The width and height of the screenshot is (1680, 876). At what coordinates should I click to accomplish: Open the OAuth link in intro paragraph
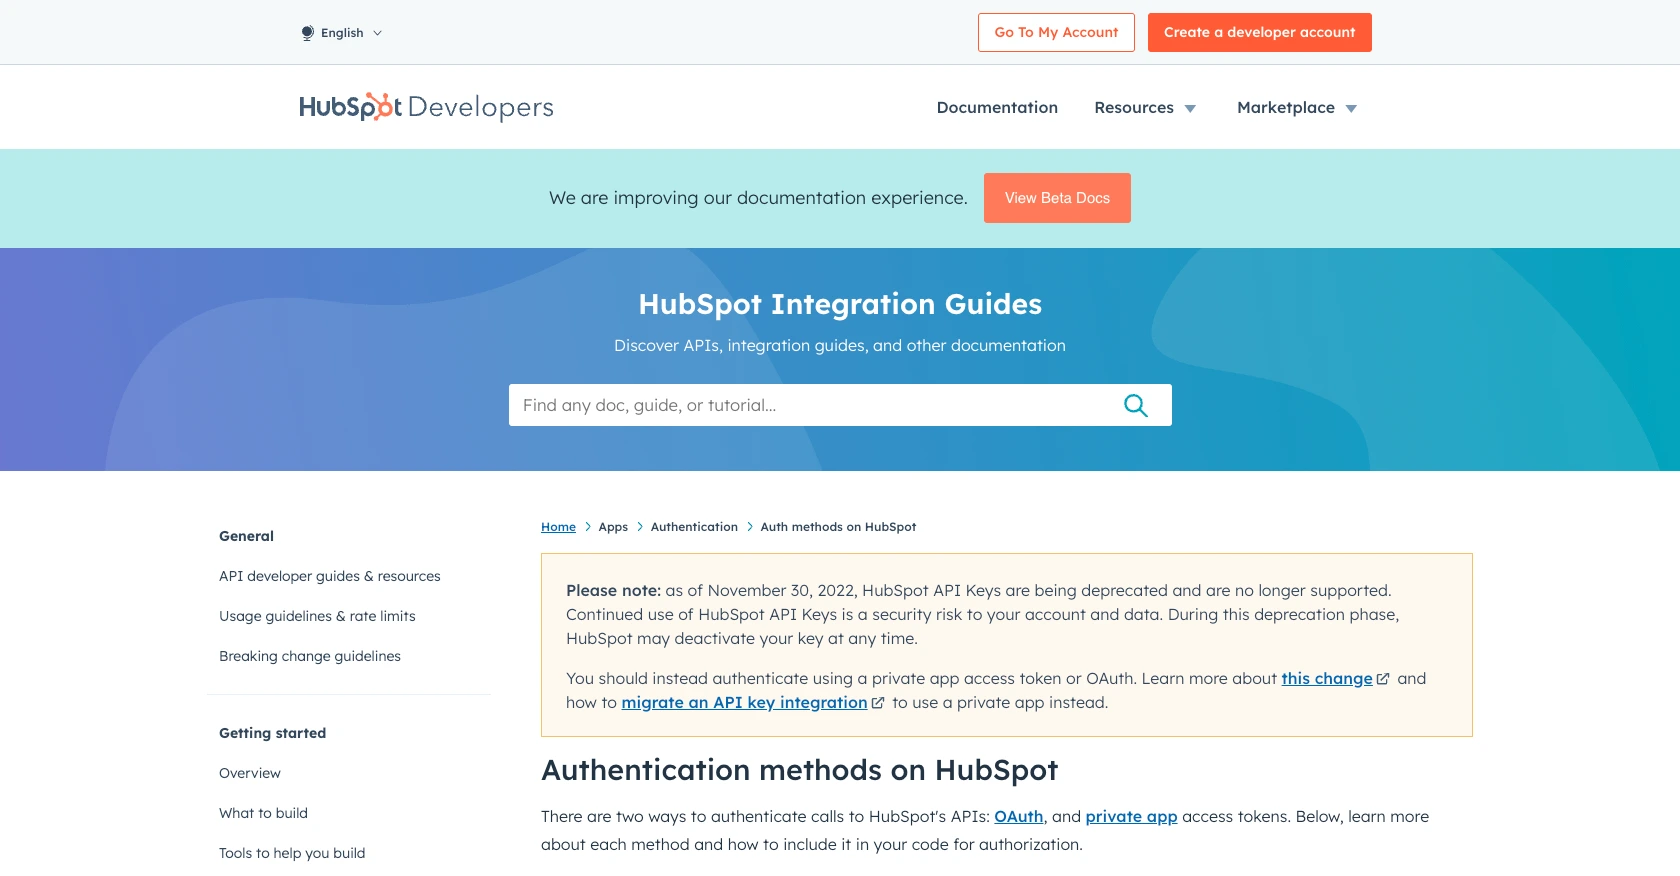pos(1019,816)
